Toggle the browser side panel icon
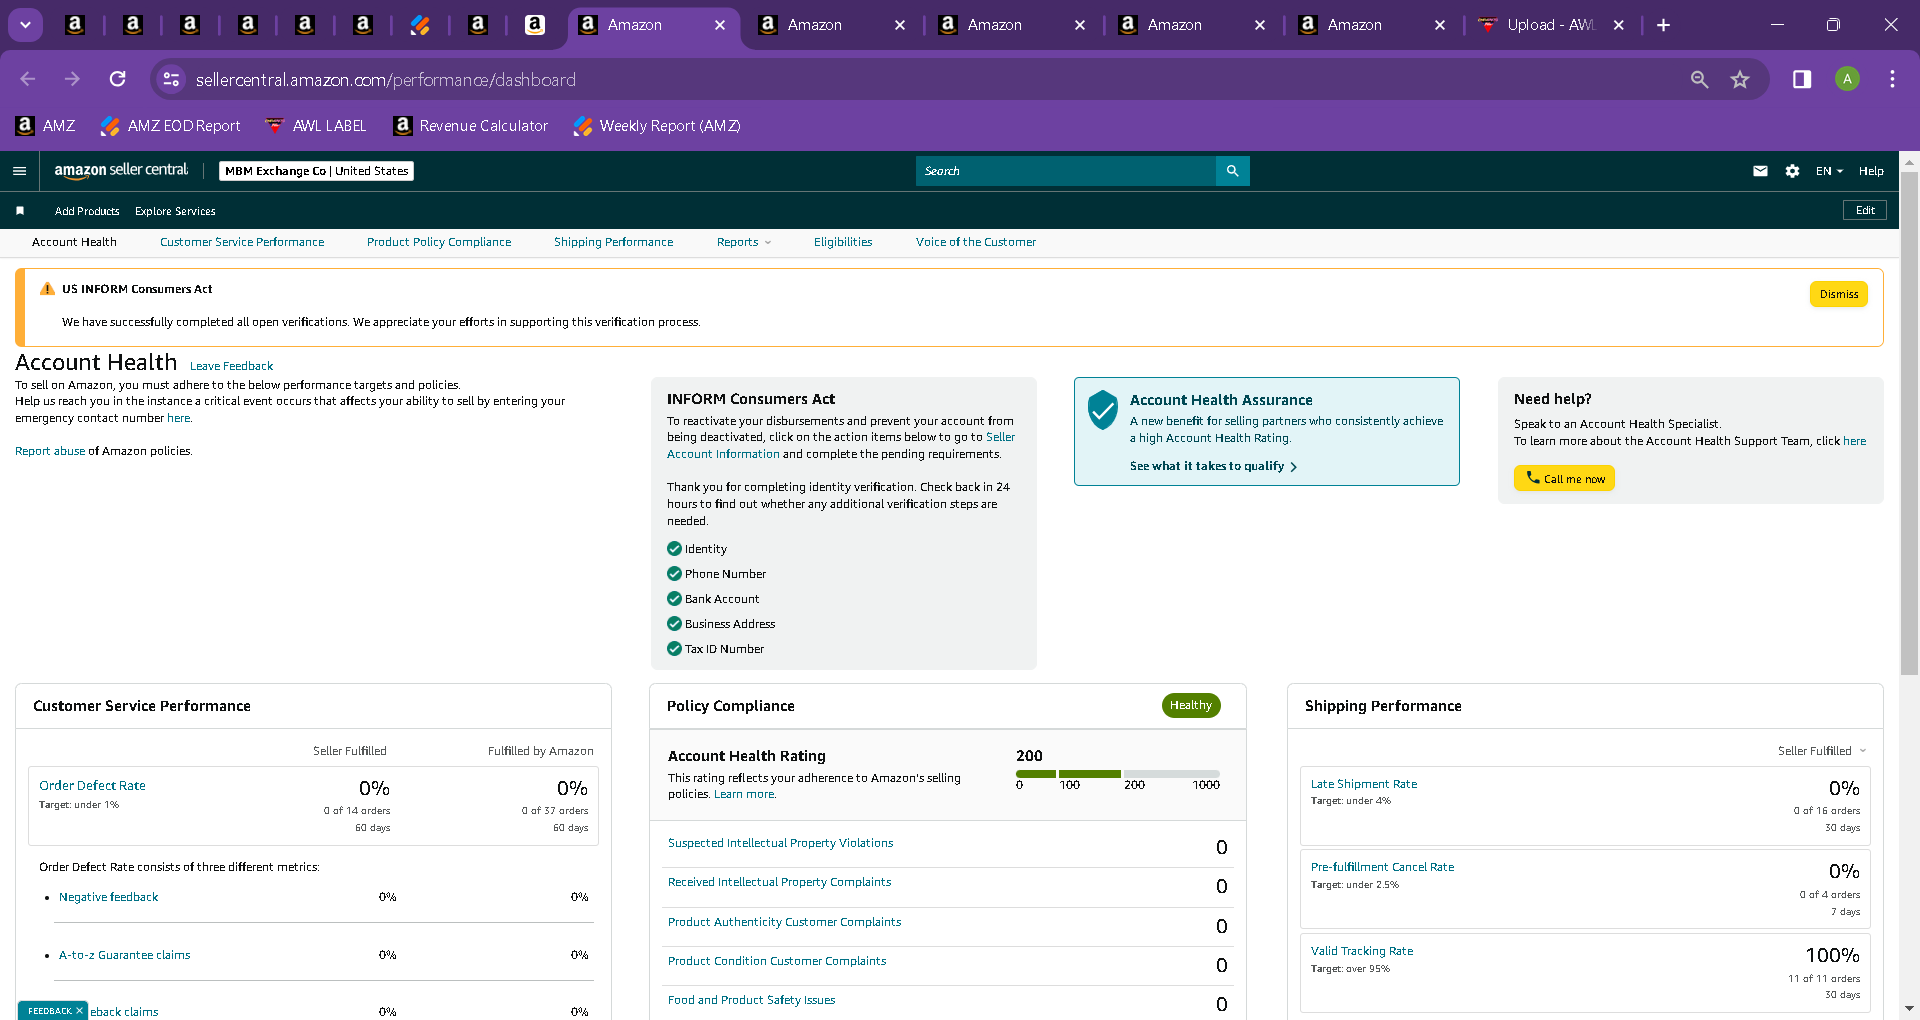This screenshot has height=1020, width=1920. (1802, 79)
